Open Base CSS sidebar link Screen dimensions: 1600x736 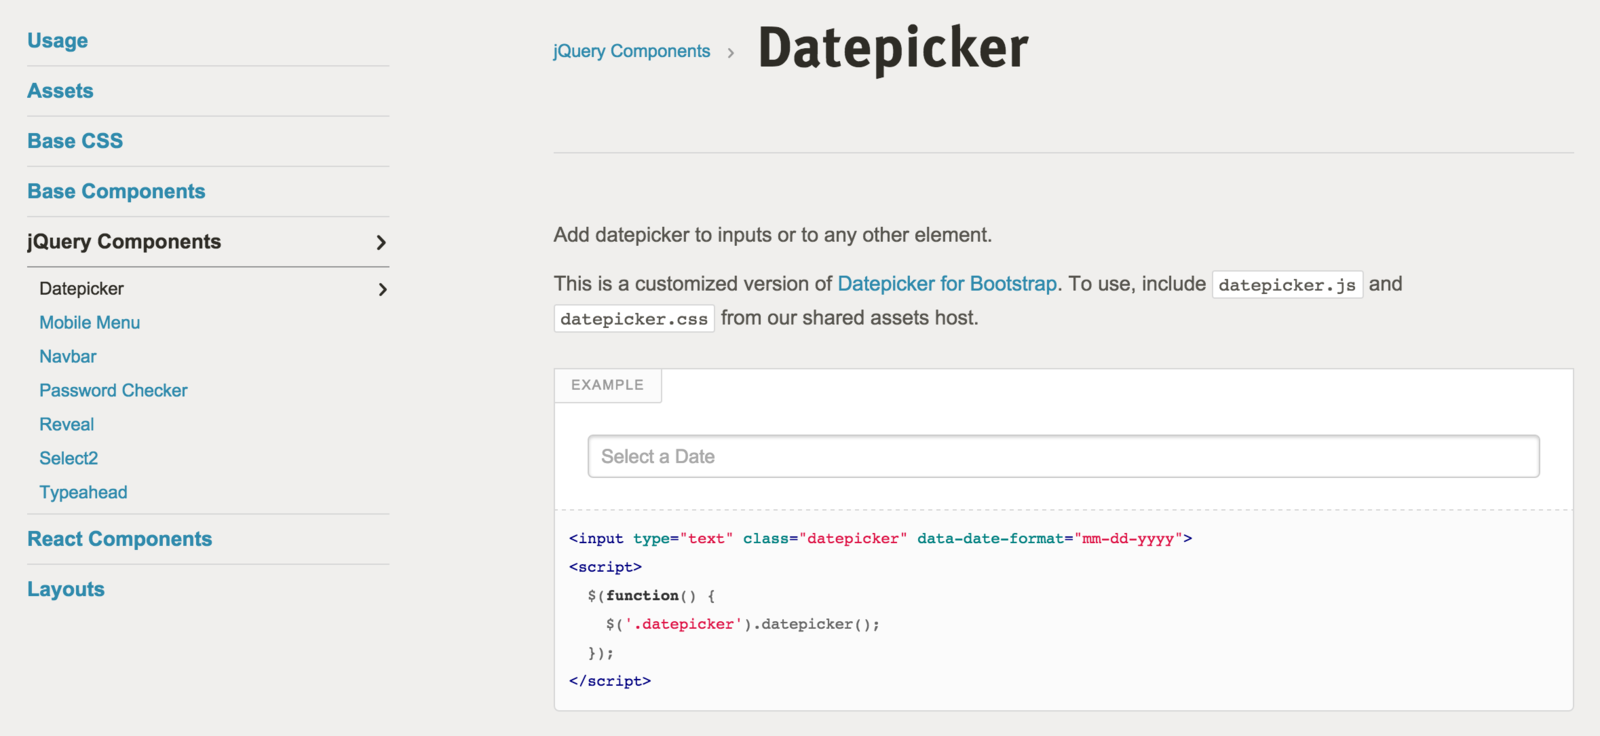pyautogui.click(x=75, y=141)
